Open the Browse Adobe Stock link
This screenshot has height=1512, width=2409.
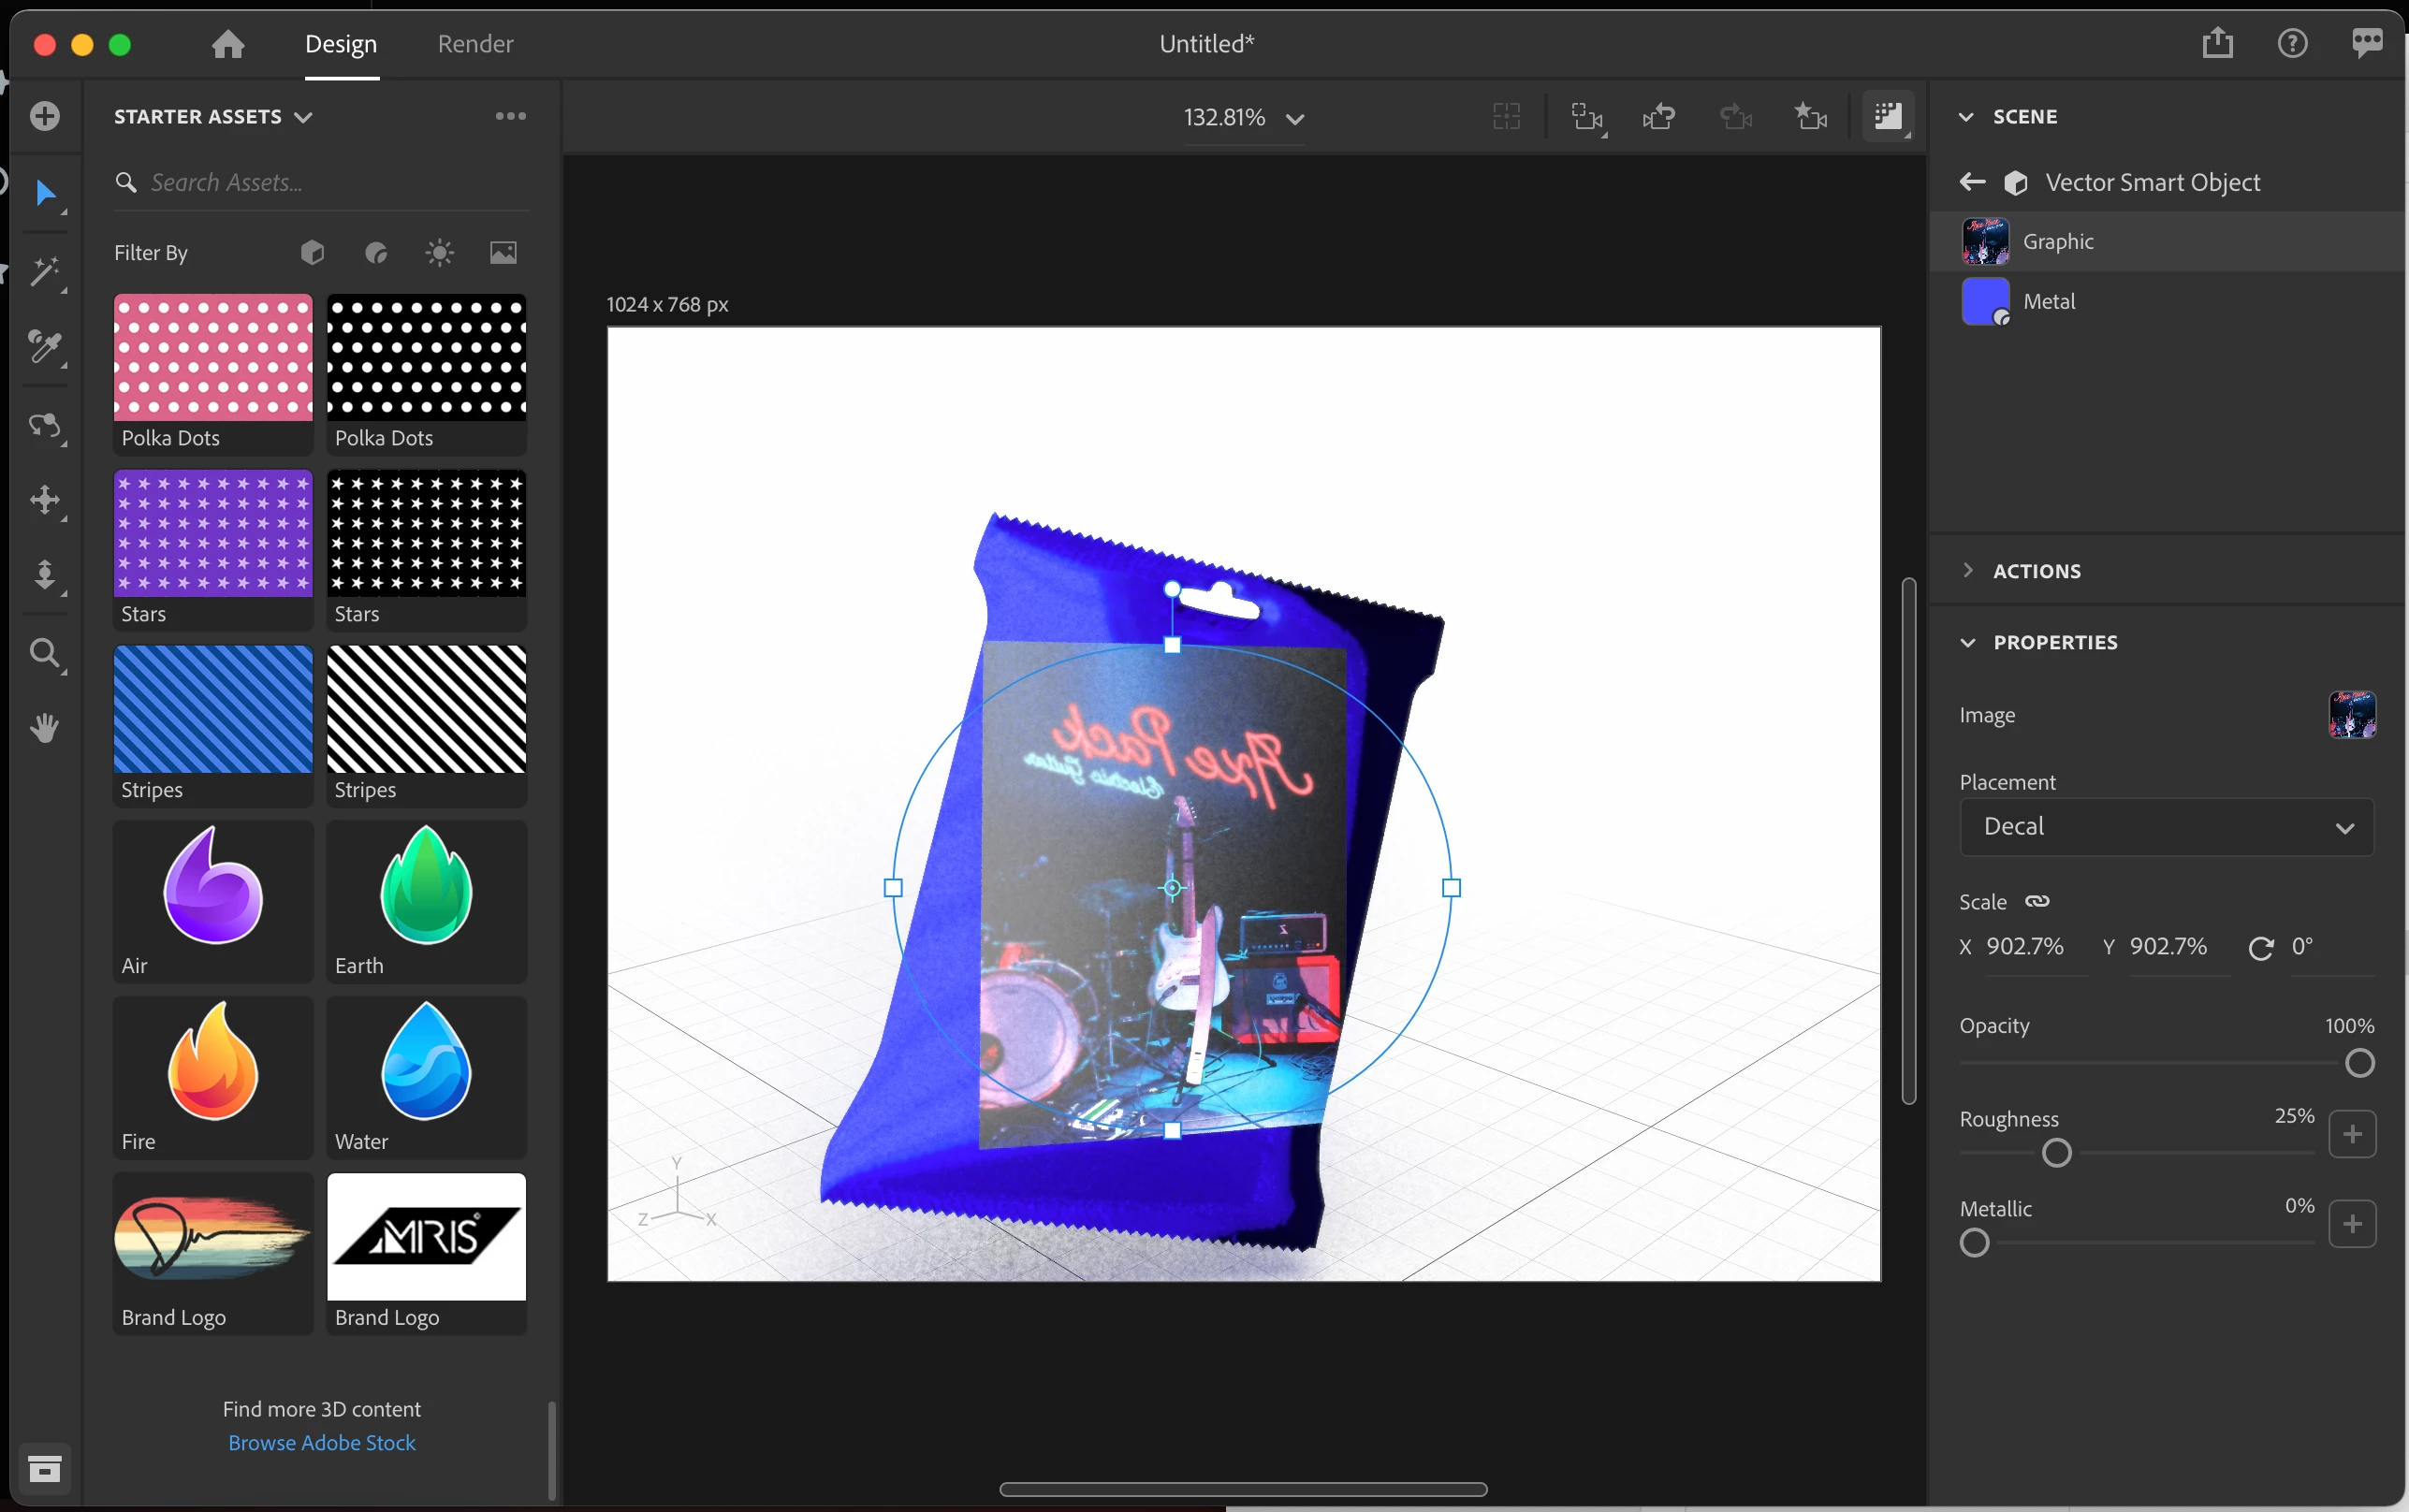pyautogui.click(x=322, y=1442)
